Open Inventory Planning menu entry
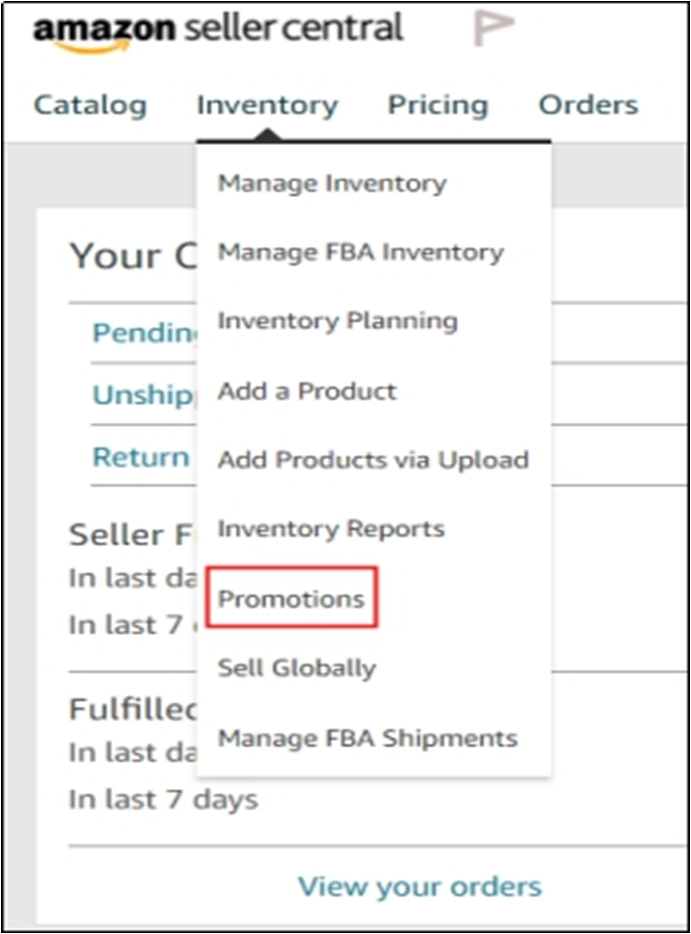This screenshot has height=934, width=691. [x=337, y=321]
